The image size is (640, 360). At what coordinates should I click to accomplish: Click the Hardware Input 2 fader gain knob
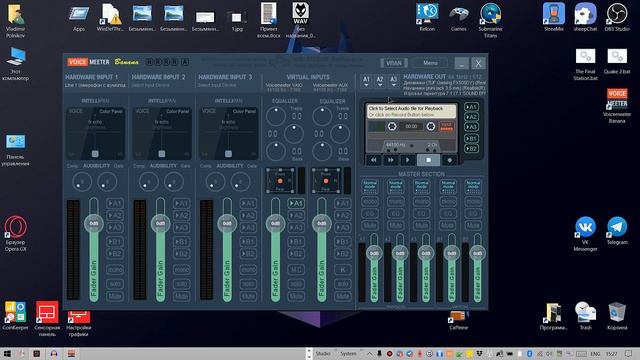pyautogui.click(x=160, y=224)
